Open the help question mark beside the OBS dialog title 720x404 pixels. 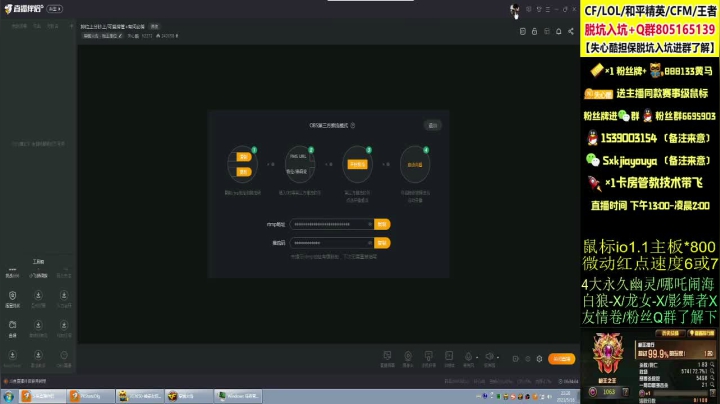[x=353, y=125]
